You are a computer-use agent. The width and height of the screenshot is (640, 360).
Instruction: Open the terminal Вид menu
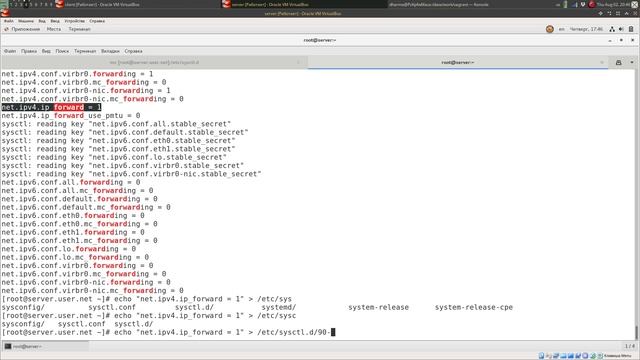pos(46,51)
